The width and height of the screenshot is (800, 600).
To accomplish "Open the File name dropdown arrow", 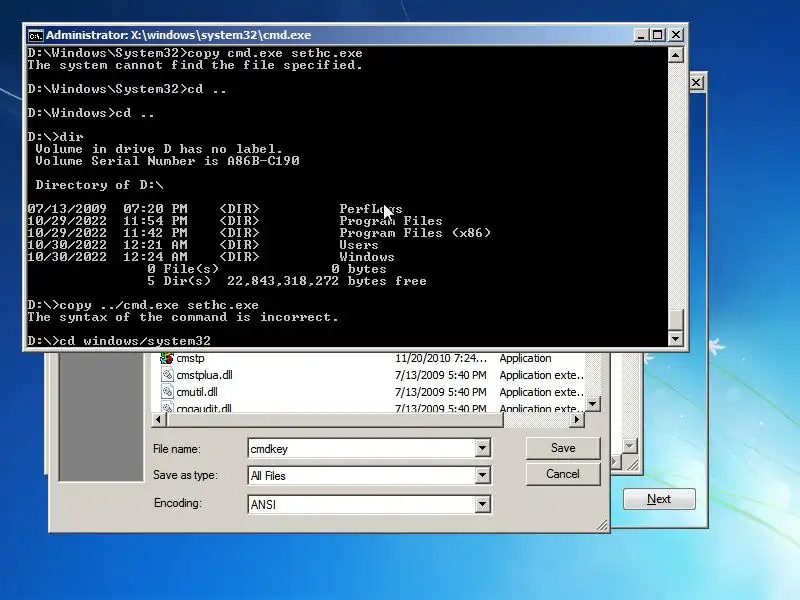I will point(482,448).
